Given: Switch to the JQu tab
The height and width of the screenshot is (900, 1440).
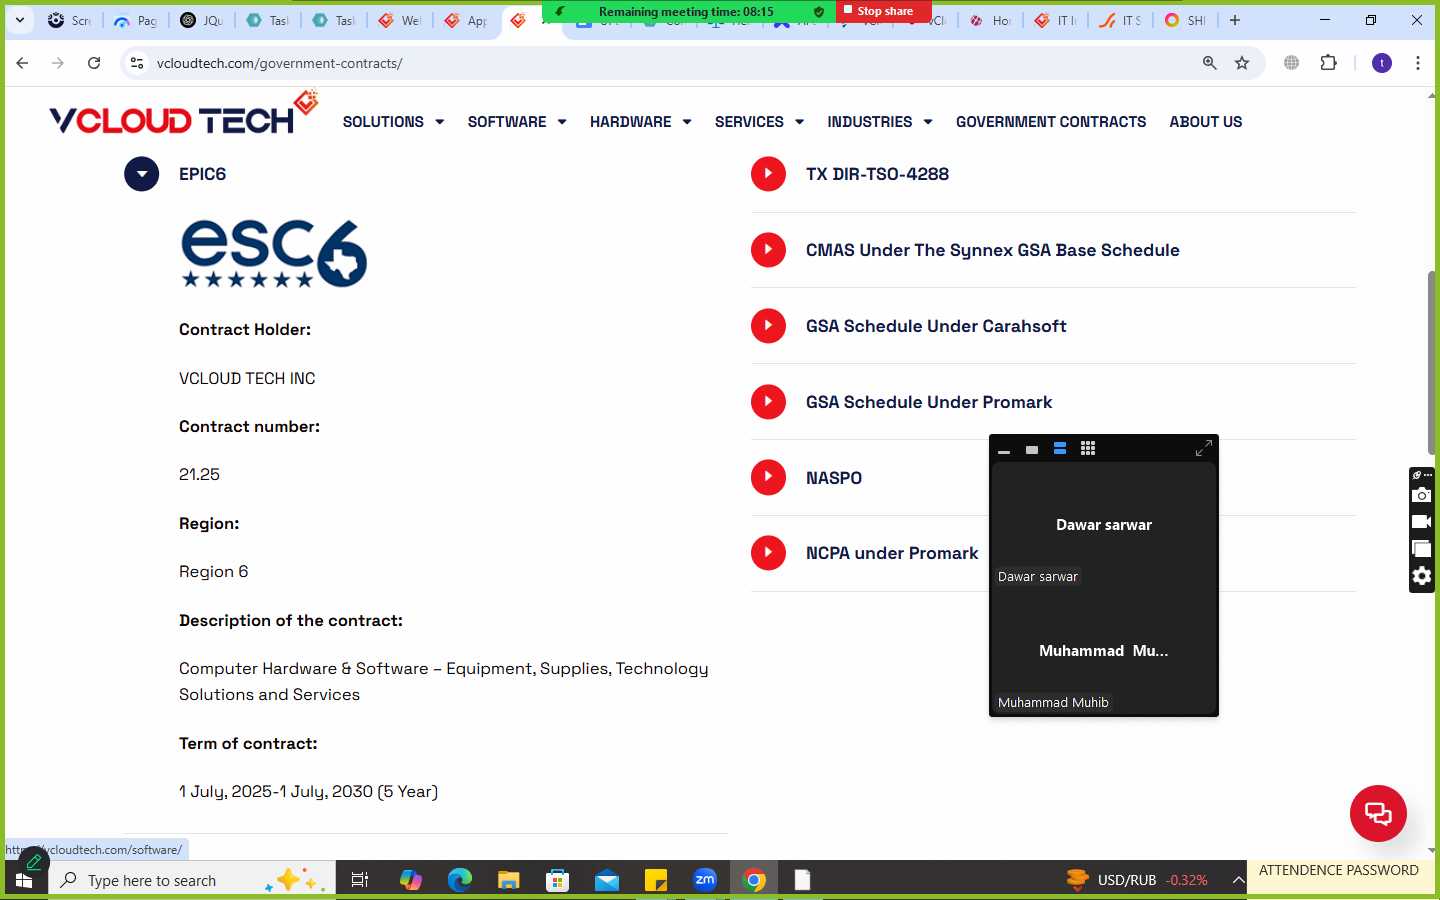Looking at the screenshot, I should coord(202,20).
